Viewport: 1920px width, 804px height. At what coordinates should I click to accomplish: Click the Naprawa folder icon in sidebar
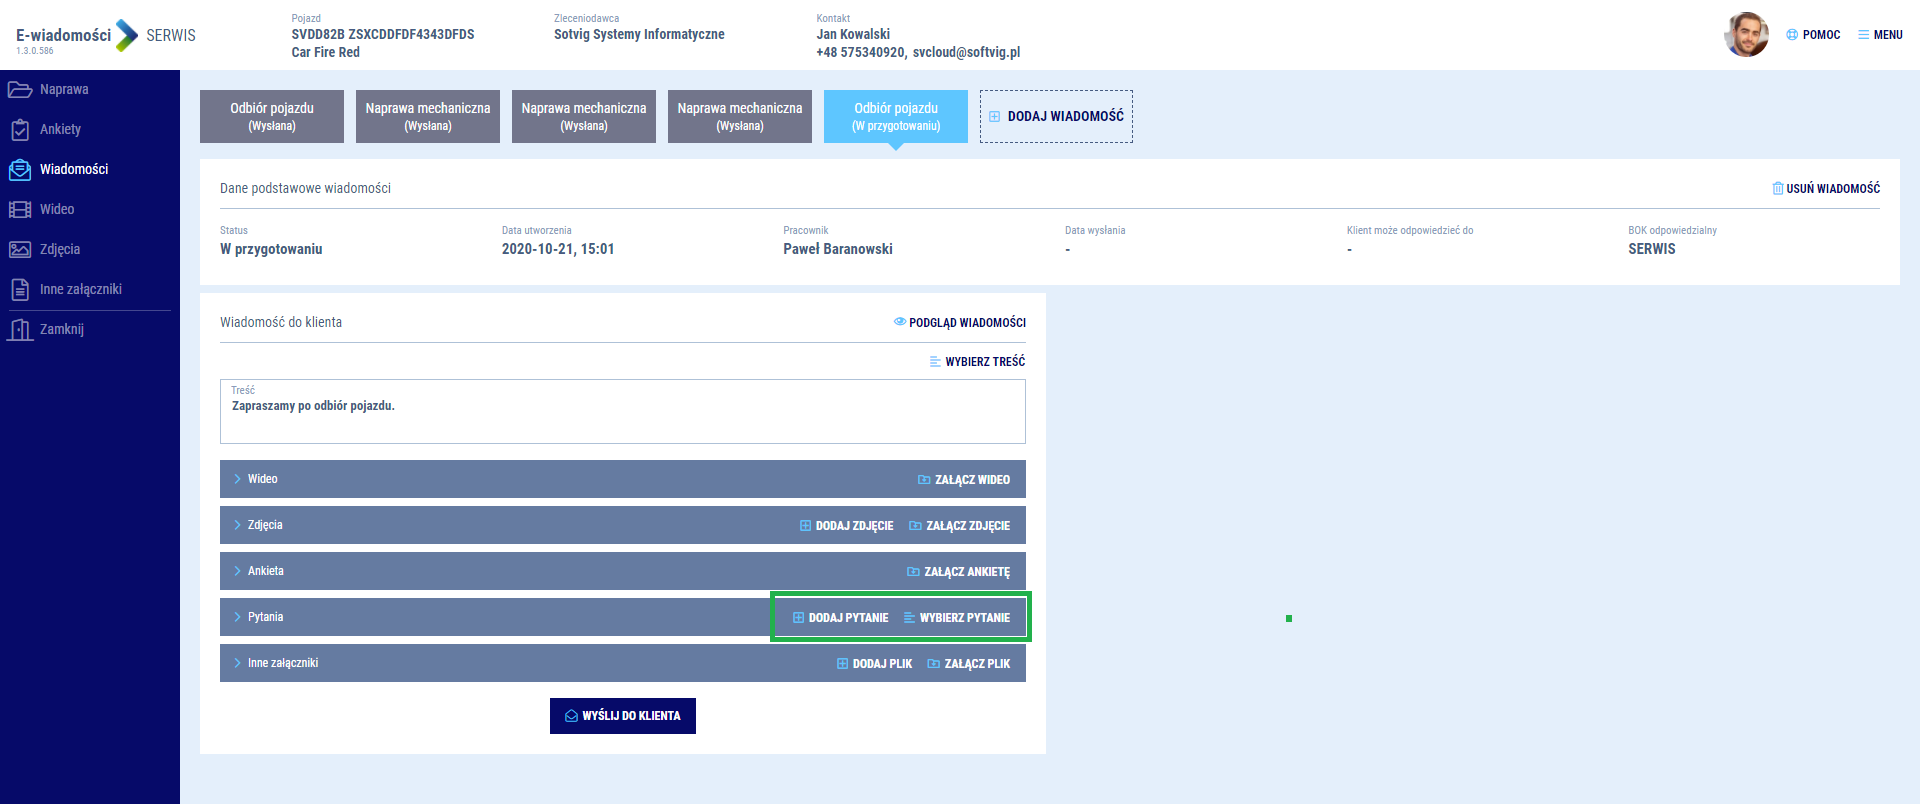tap(20, 90)
